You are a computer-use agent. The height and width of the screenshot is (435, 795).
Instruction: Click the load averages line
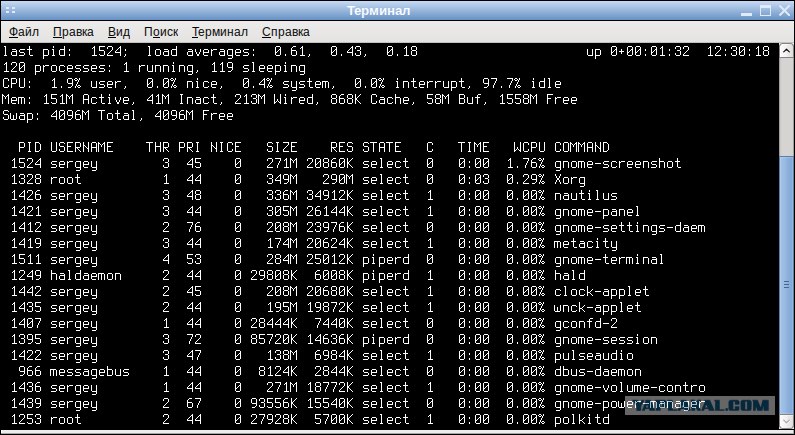(282, 52)
